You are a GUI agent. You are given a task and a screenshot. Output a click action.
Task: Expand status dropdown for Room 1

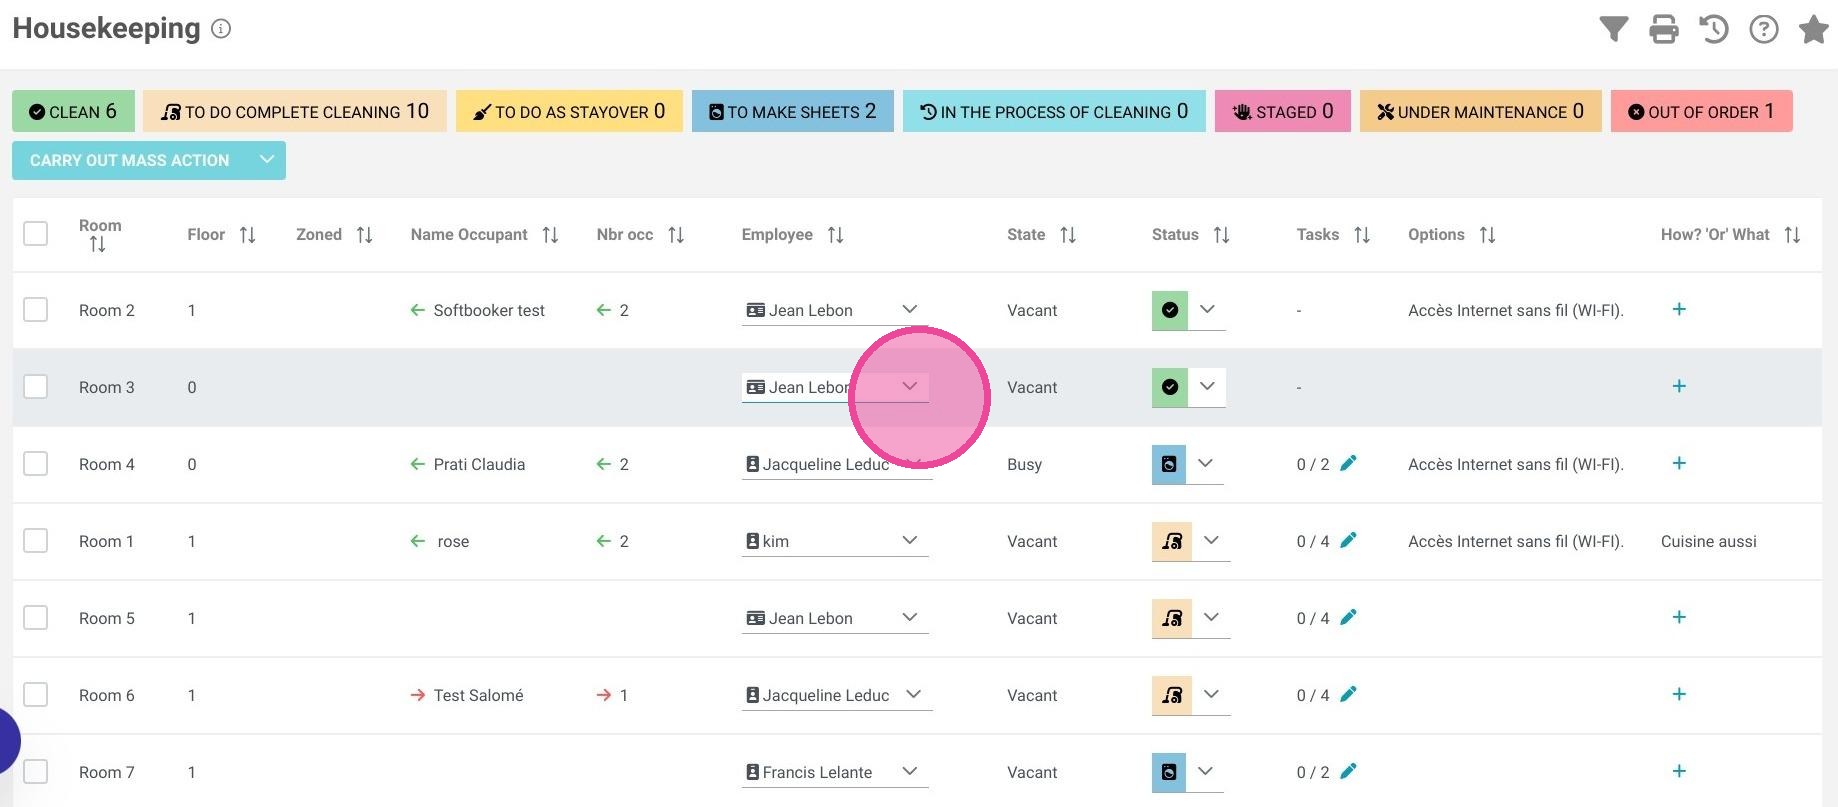[1211, 540]
